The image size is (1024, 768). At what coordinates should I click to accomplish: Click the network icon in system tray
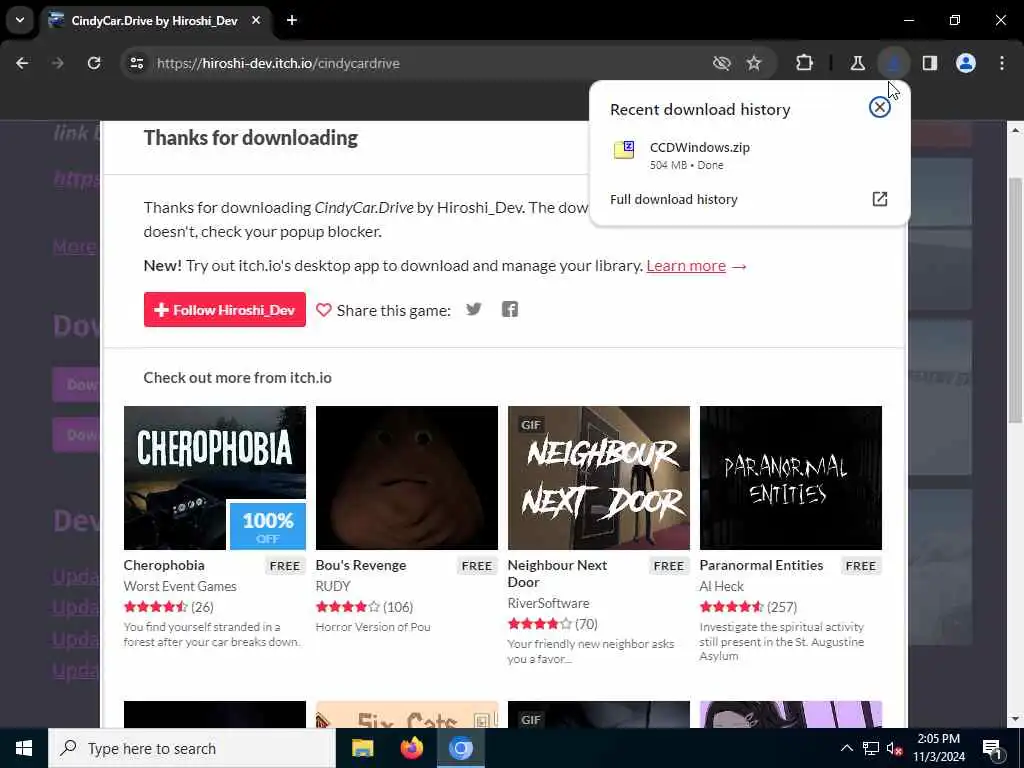point(871,748)
